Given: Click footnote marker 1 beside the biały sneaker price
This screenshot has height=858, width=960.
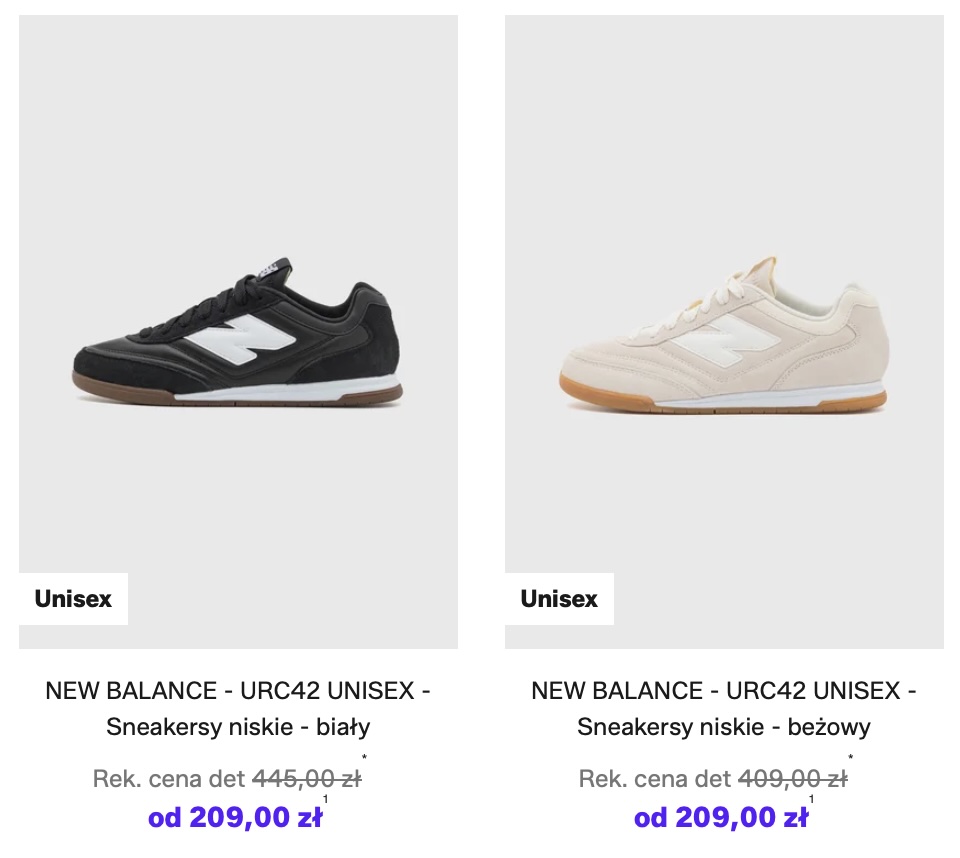Looking at the screenshot, I should (x=326, y=800).
